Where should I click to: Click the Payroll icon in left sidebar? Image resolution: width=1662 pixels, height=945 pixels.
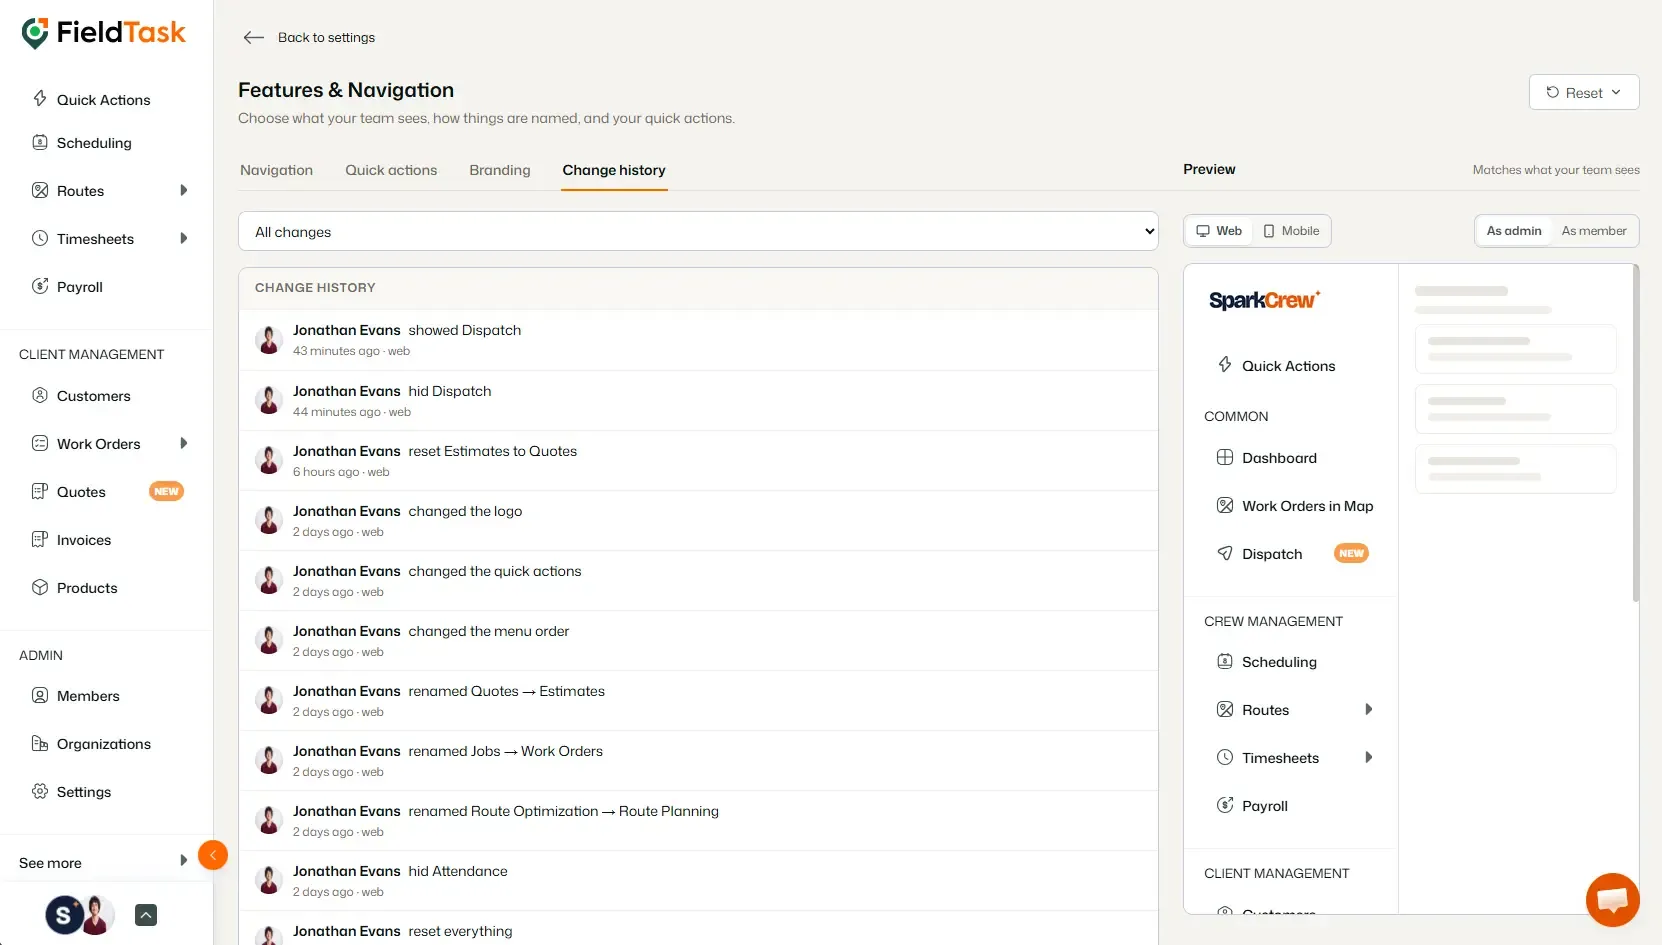pyautogui.click(x=40, y=286)
